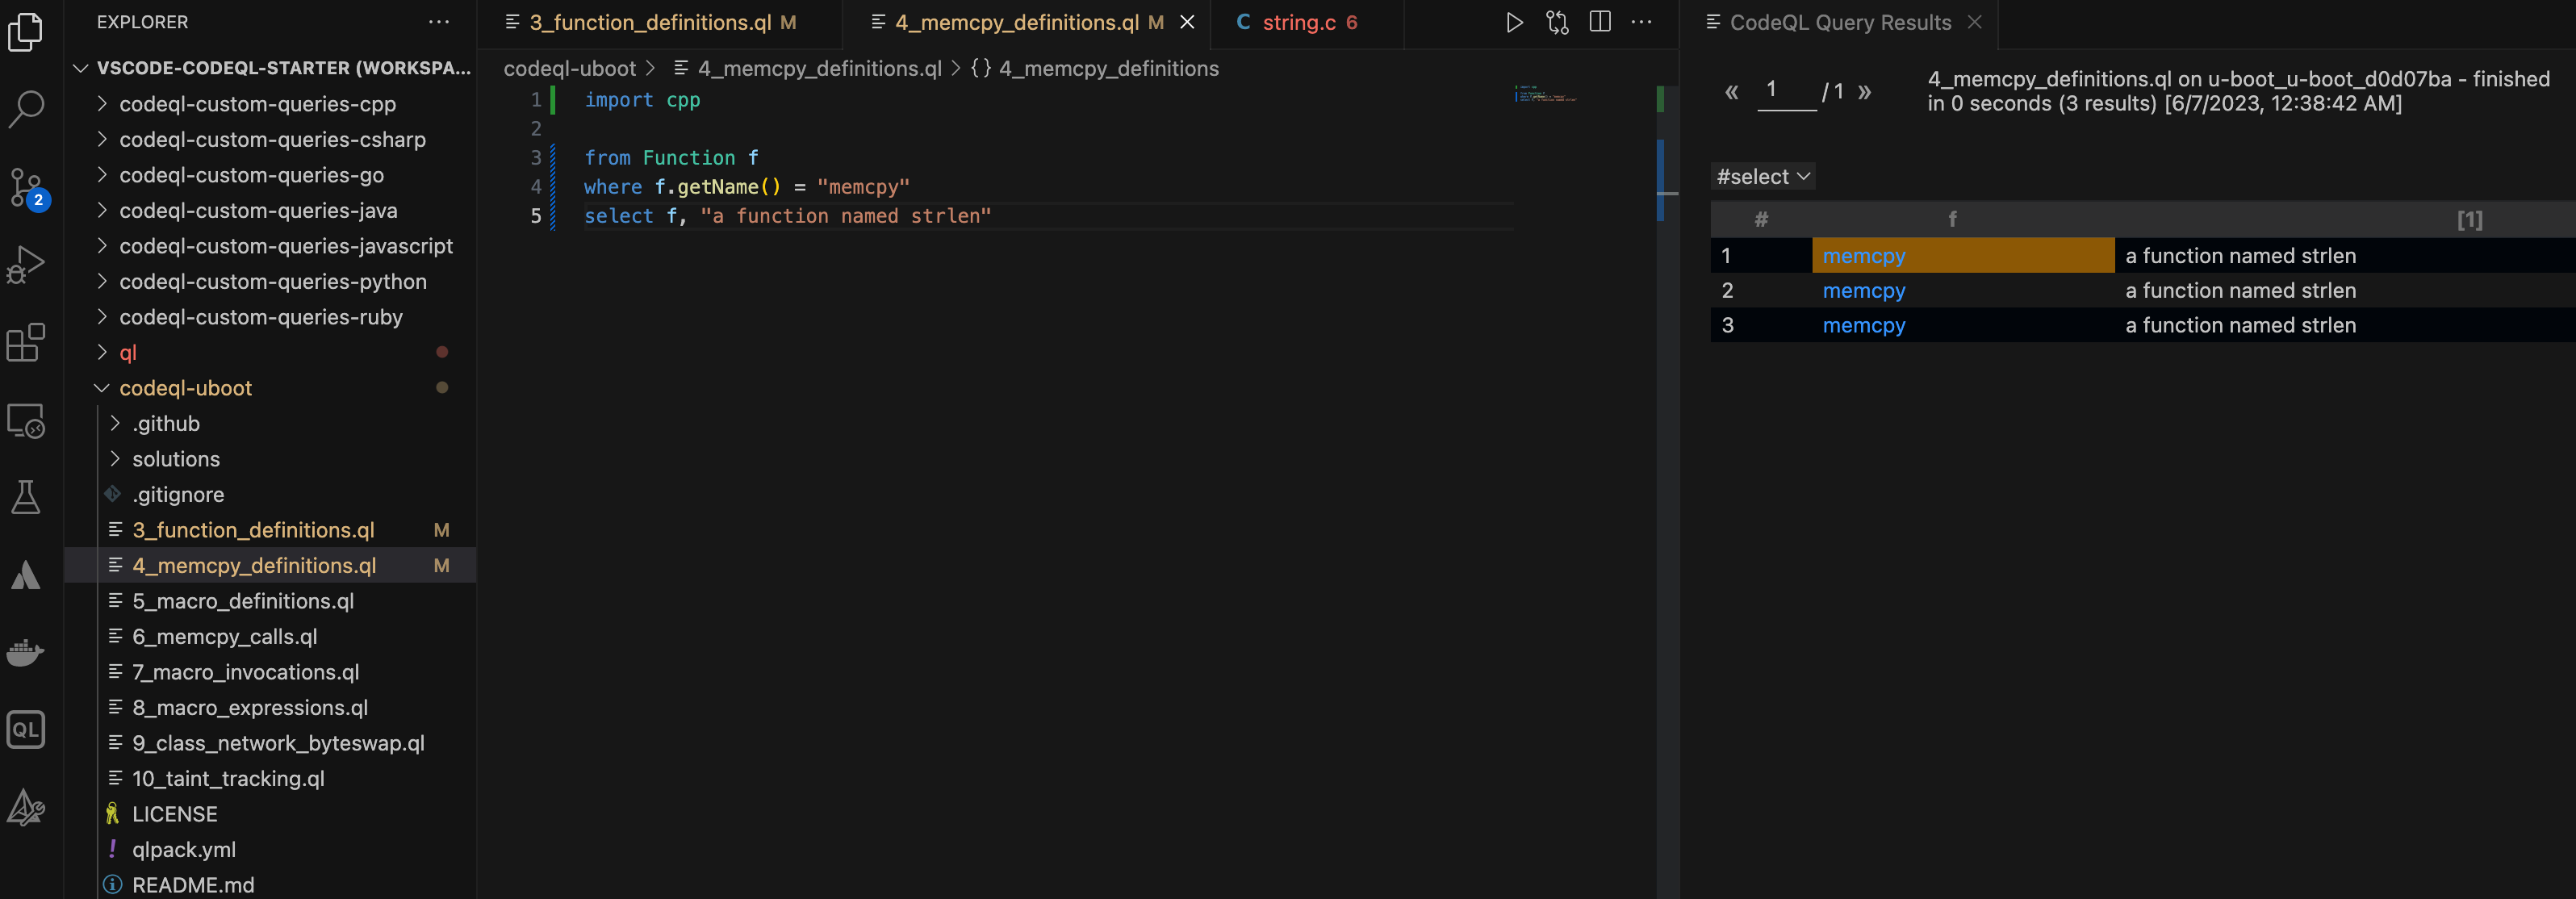
Task: Expand the ql folder
Action: 128,353
